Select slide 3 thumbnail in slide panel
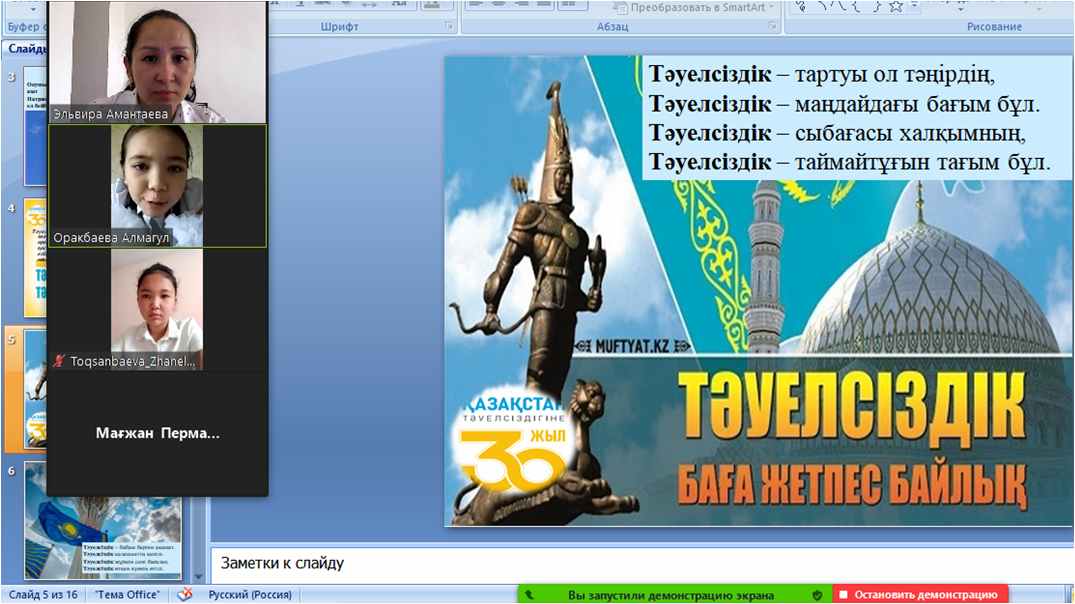This screenshot has height=604, width=1075. tap(36, 125)
